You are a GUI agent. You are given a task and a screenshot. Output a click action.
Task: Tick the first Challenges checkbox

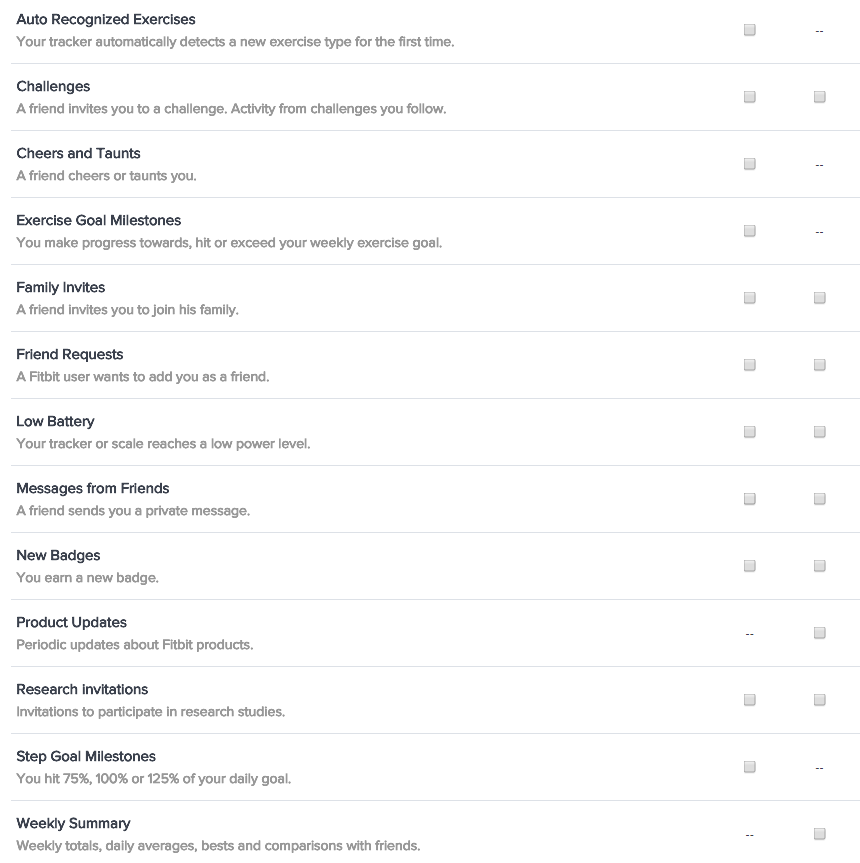[x=750, y=97]
